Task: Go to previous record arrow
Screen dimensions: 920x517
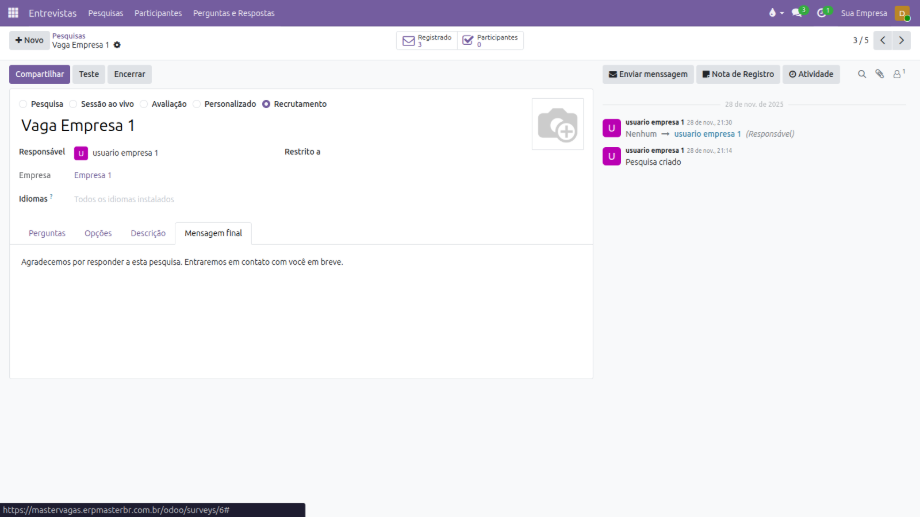Action: click(x=882, y=40)
